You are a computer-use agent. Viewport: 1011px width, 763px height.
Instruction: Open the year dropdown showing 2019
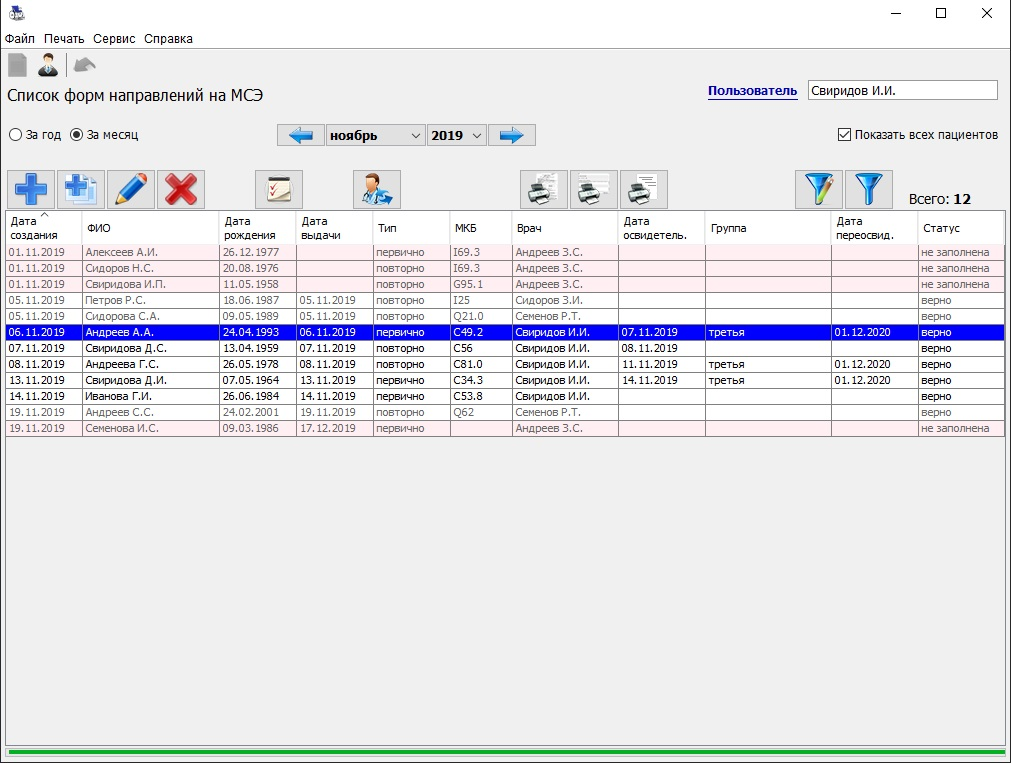click(x=456, y=135)
